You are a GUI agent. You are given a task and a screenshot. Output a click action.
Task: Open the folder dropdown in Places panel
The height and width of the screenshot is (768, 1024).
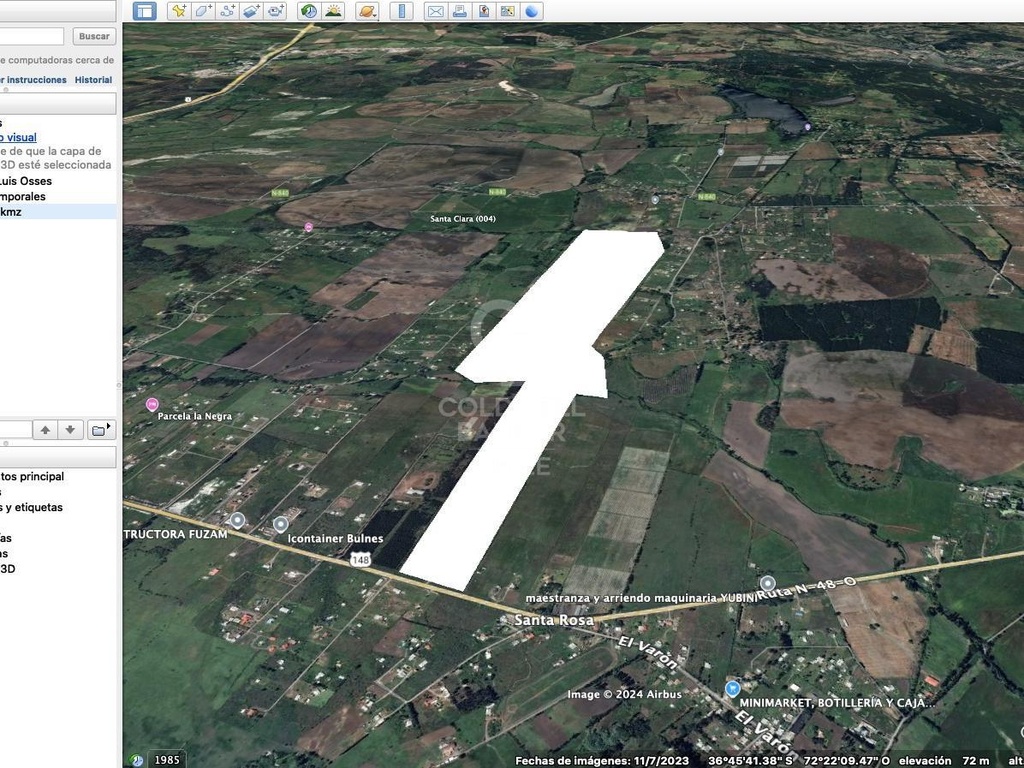(x=100, y=430)
